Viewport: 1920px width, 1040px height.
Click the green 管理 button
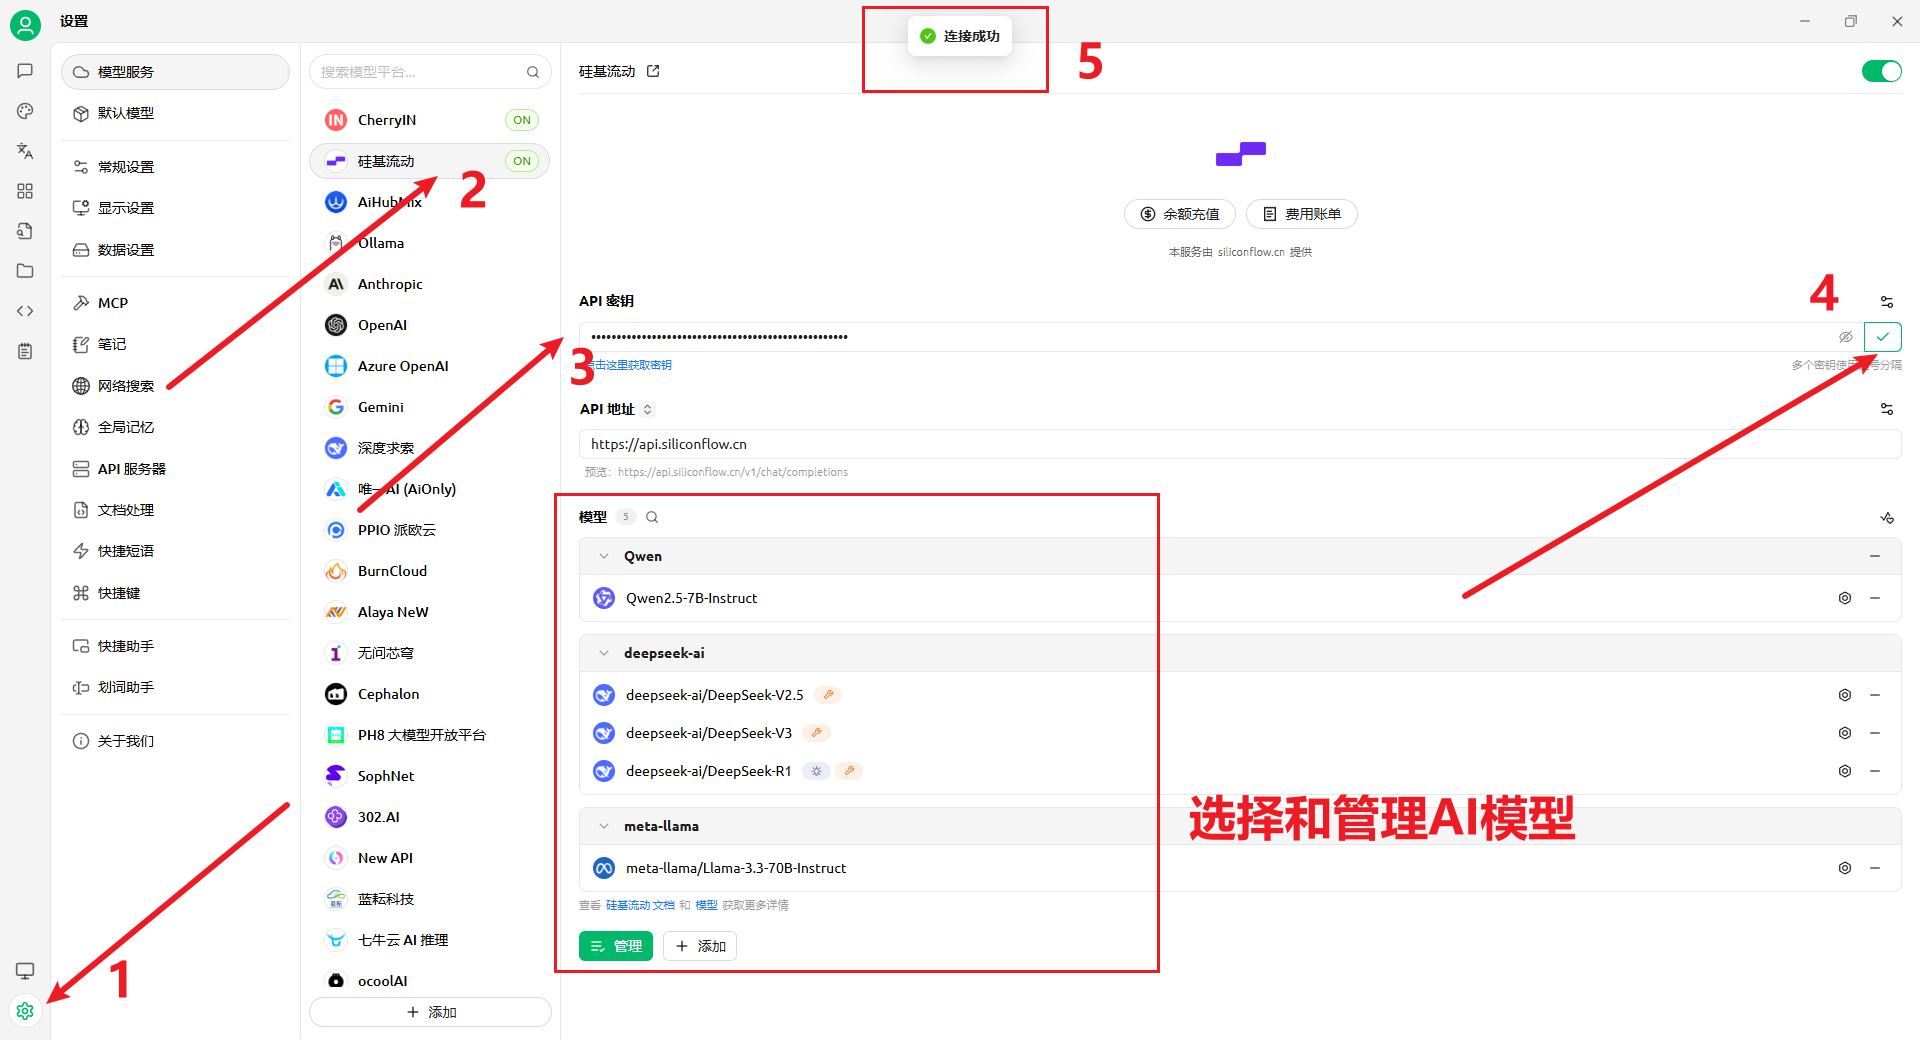[x=615, y=946]
